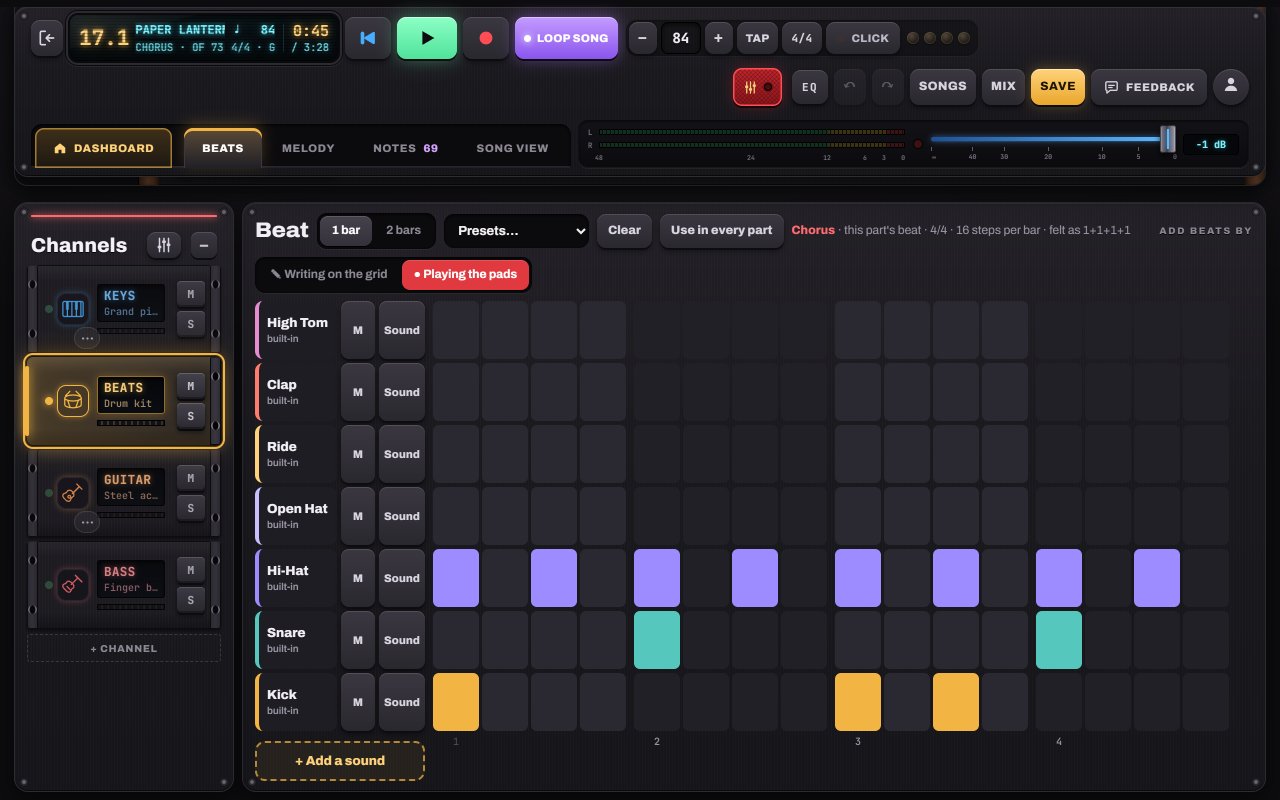Click the exit arrow icon at top-left

point(46,38)
